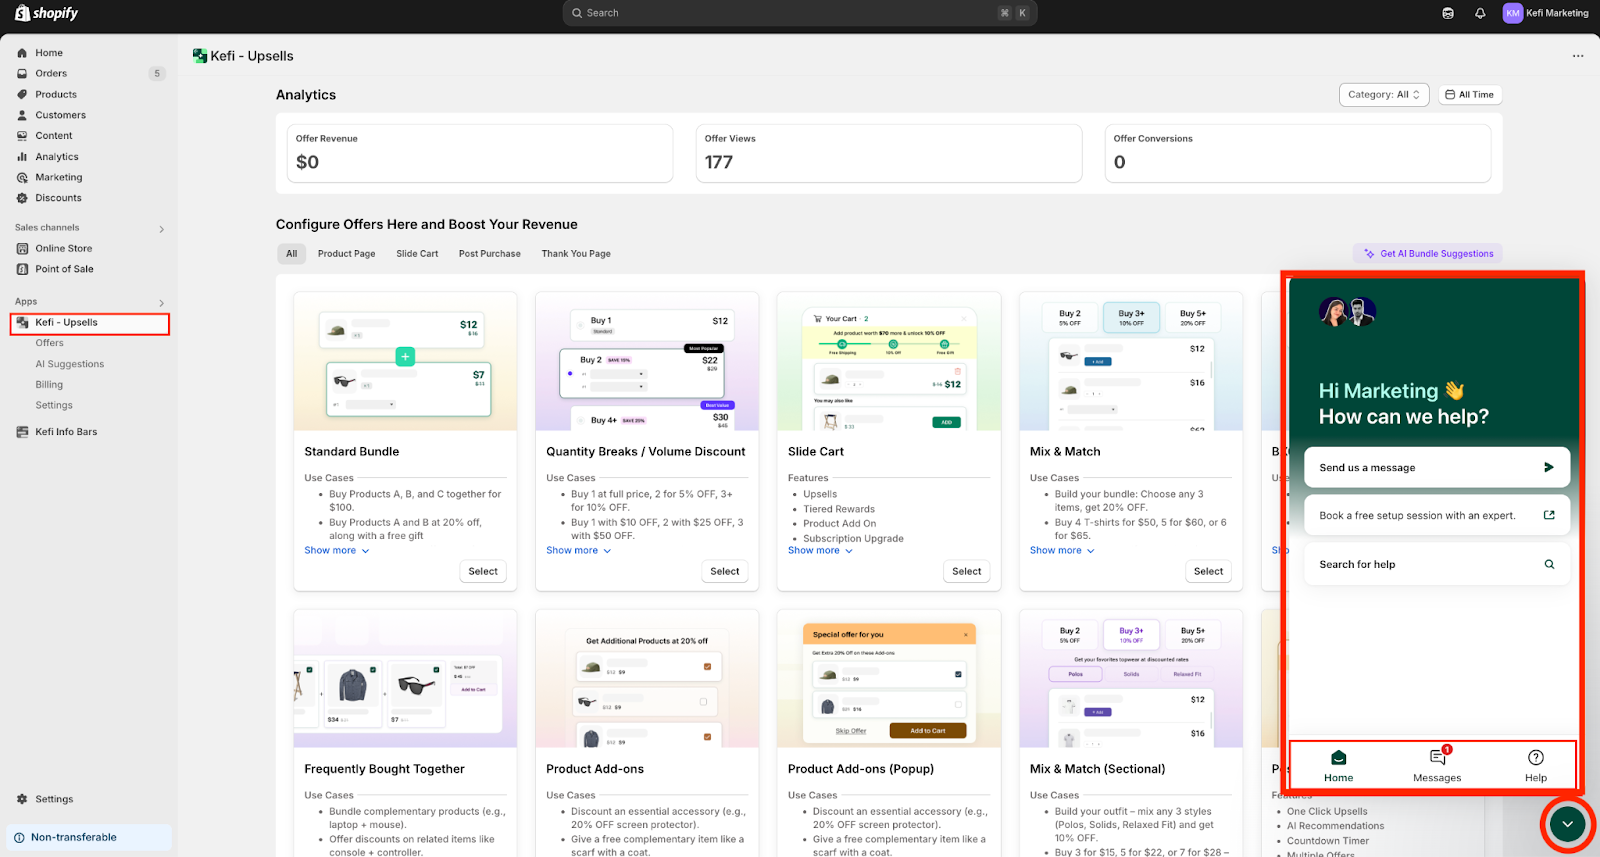This screenshot has width=1600, height=857.
Task: Open Discounts from the sidebar
Action: (58, 198)
